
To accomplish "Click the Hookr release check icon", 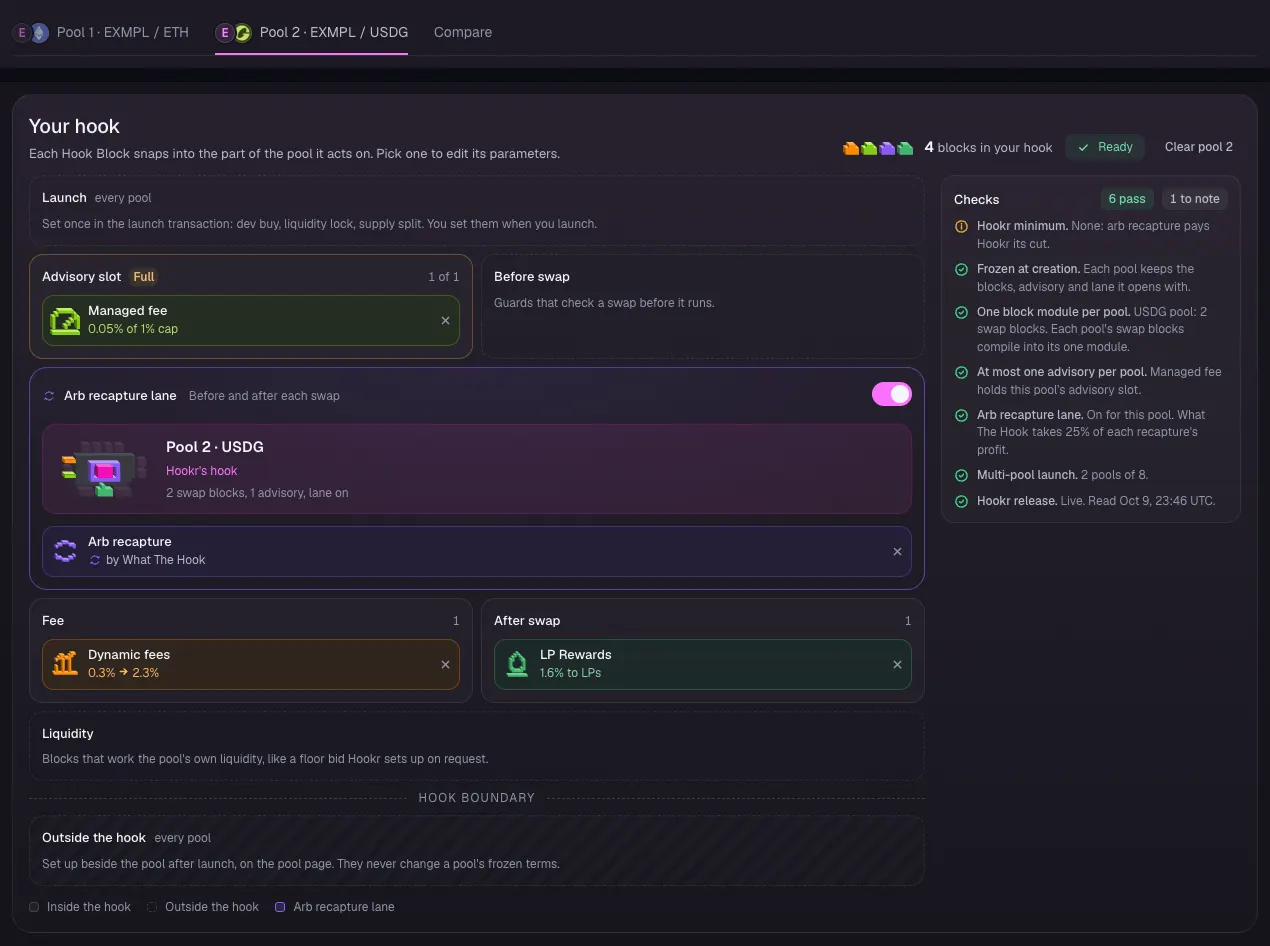I will coord(961,502).
